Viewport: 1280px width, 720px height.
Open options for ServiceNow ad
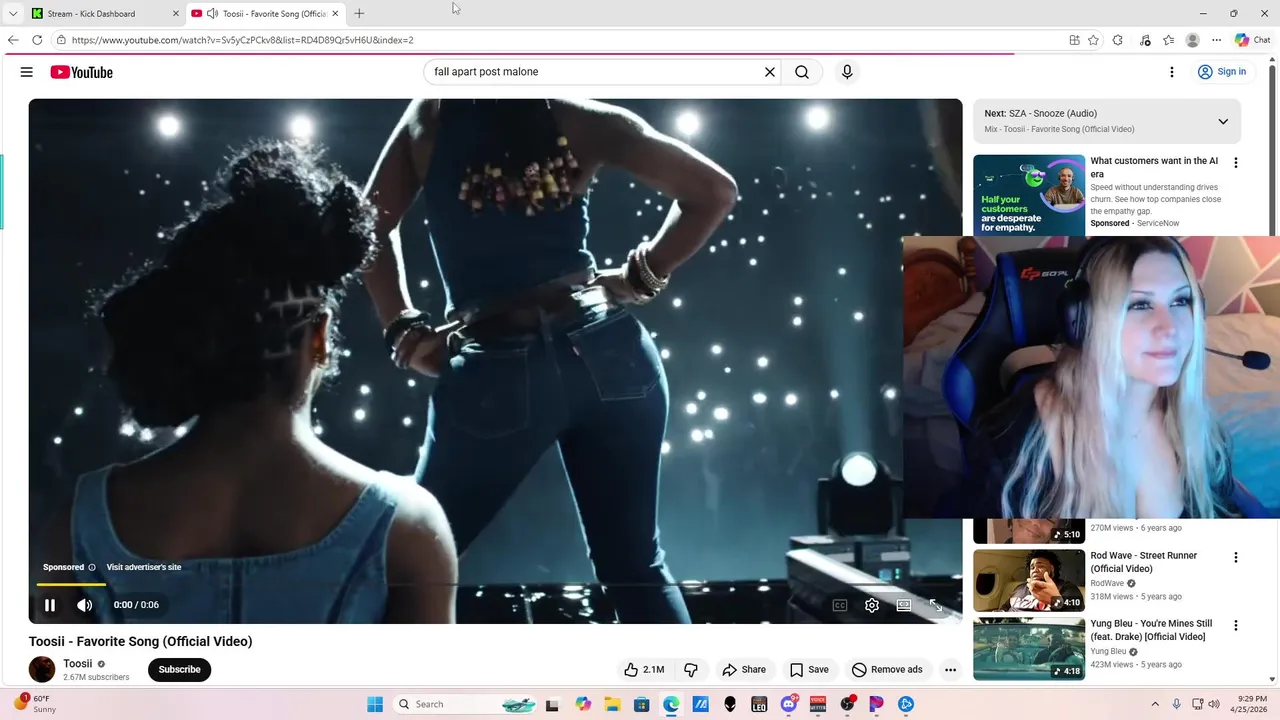click(1235, 163)
